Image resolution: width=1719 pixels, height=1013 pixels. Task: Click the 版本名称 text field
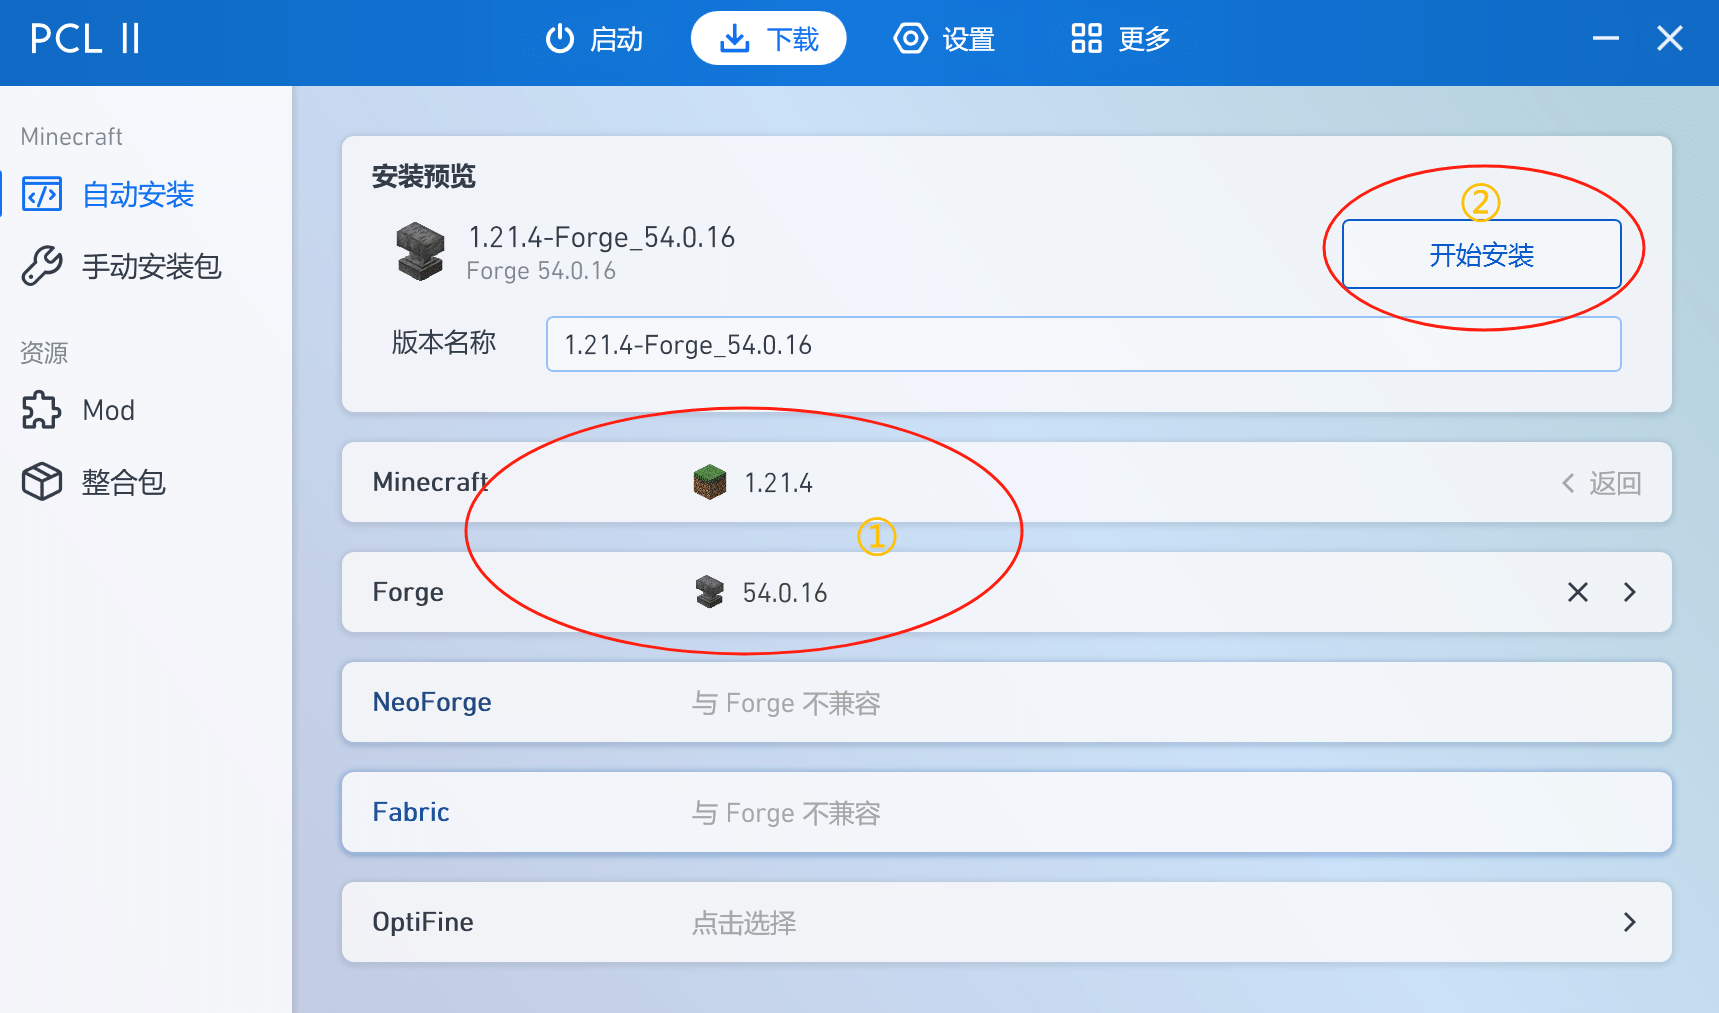coord(1083,344)
